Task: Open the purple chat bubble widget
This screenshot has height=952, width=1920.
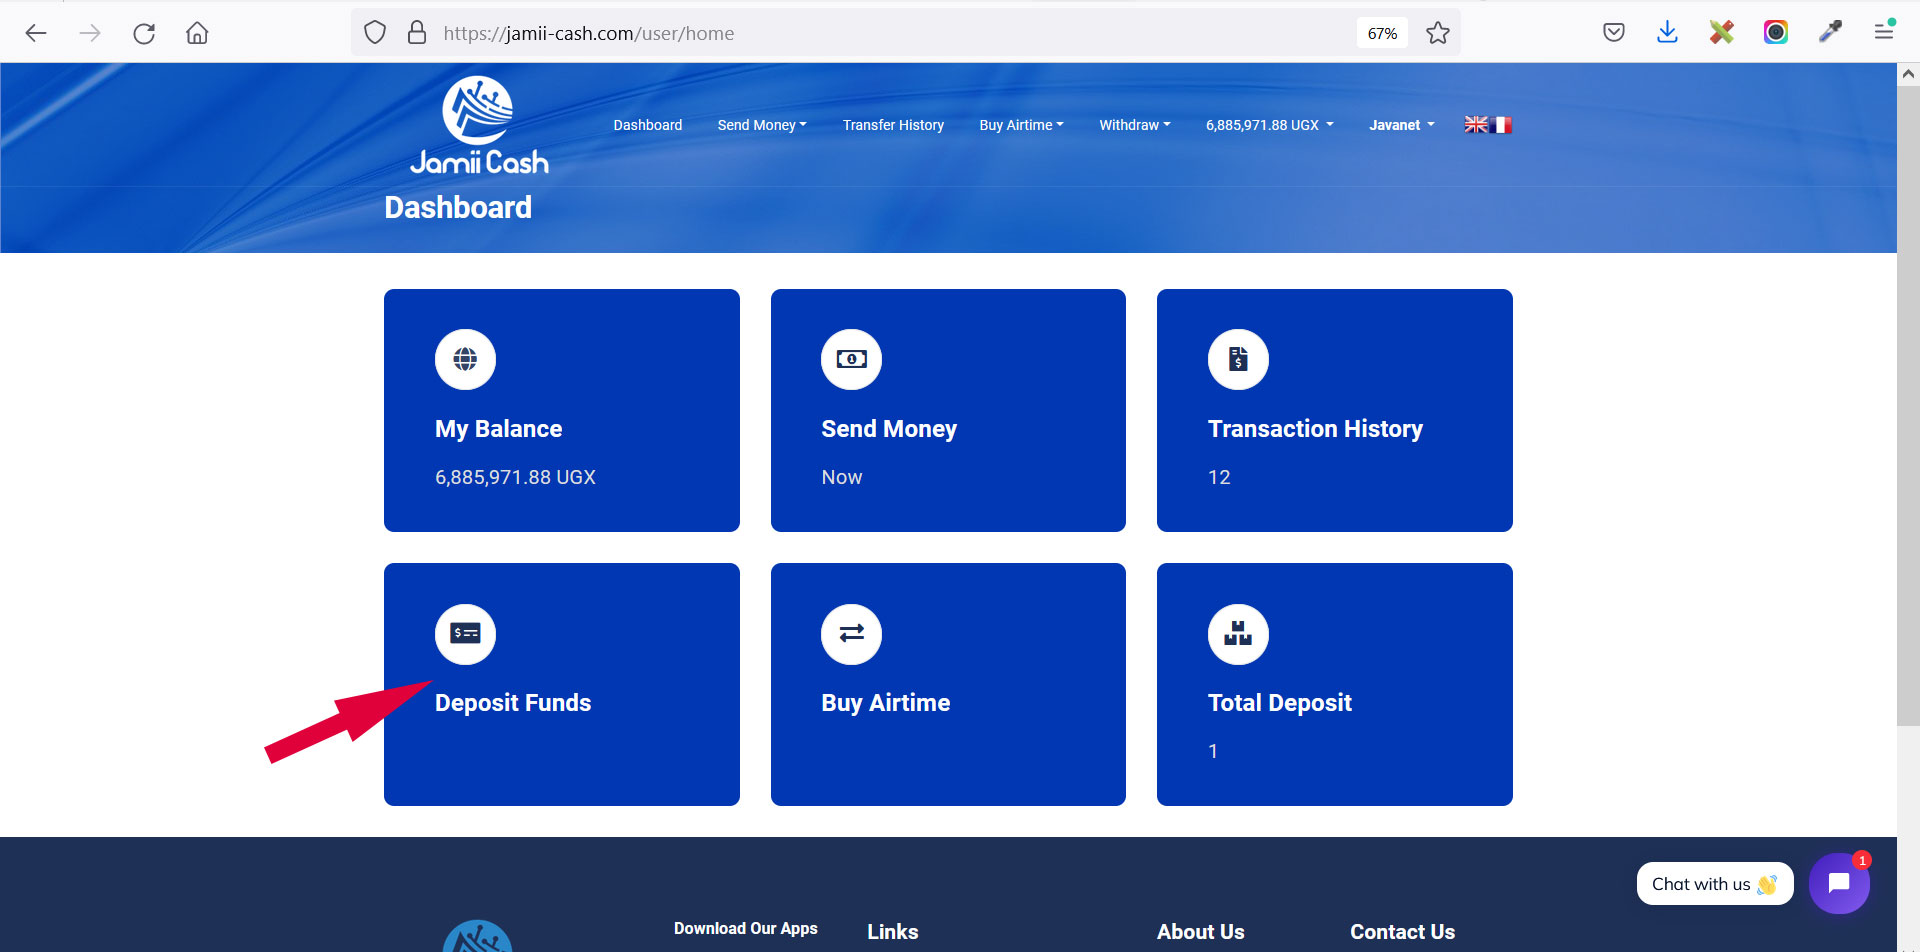Action: click(1838, 883)
